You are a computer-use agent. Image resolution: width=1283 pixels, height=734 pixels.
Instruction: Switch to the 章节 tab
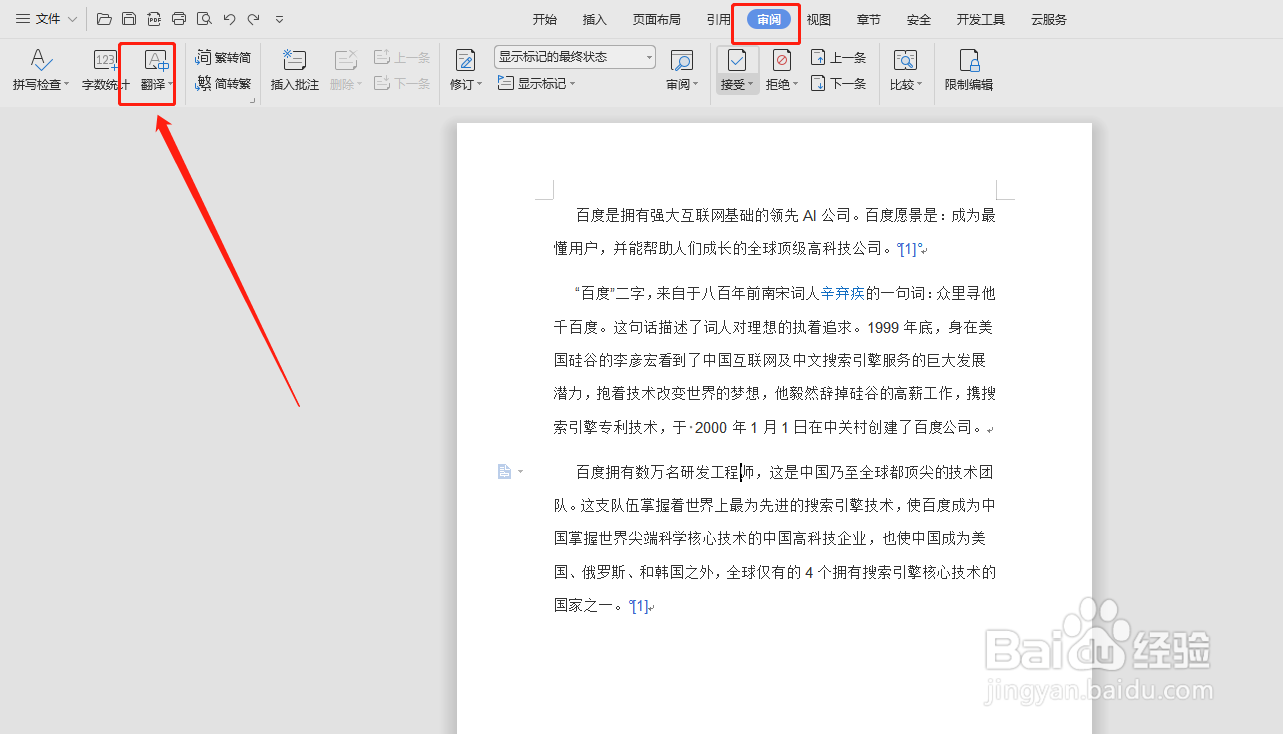coord(869,20)
